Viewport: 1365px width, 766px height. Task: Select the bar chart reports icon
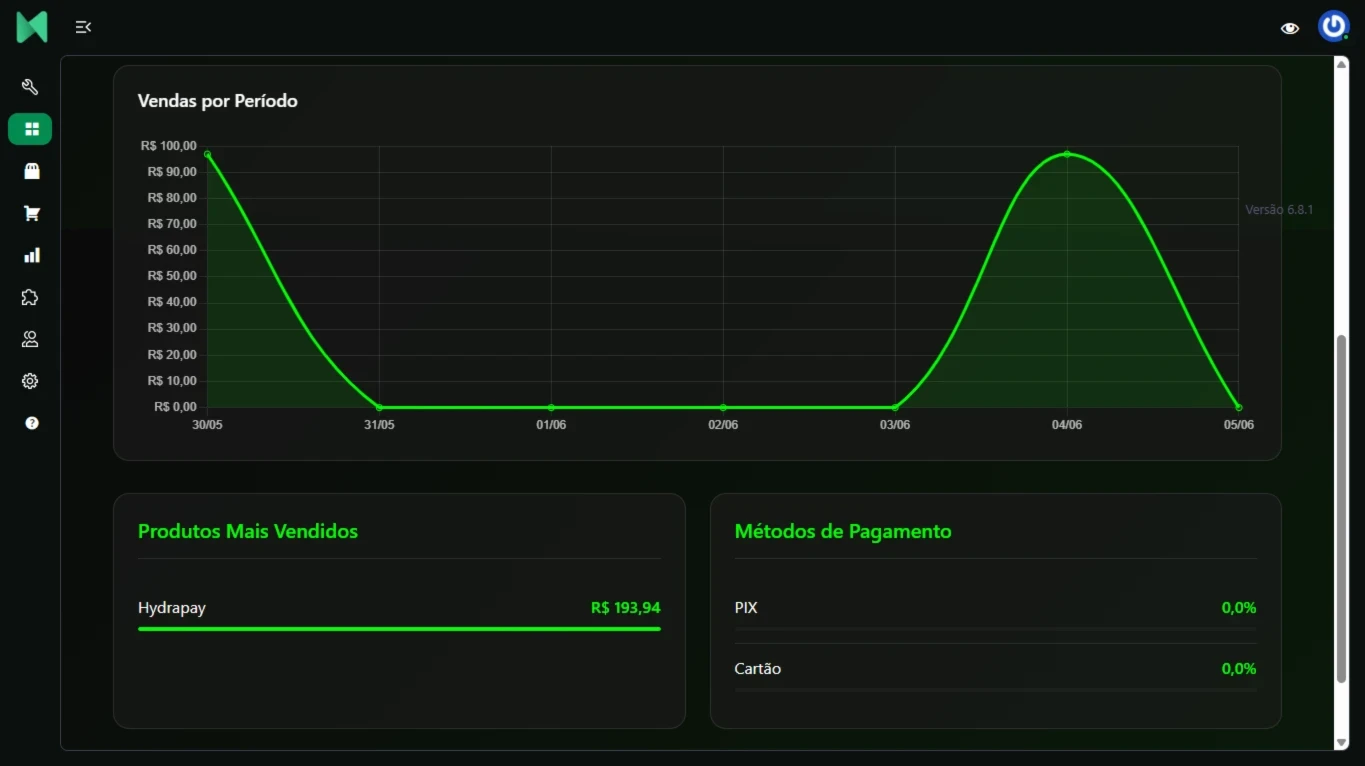point(30,255)
